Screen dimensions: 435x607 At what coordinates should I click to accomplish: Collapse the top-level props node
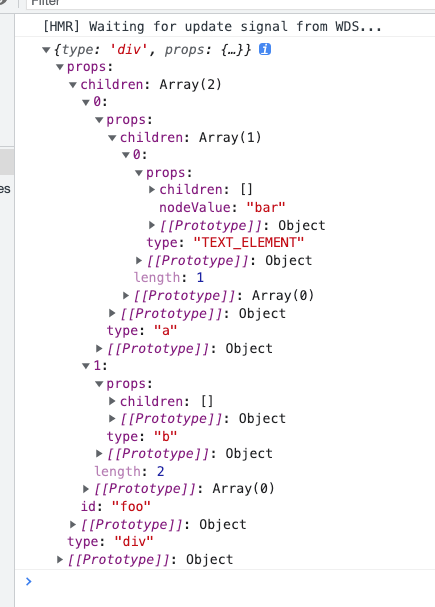[x=60, y=67]
